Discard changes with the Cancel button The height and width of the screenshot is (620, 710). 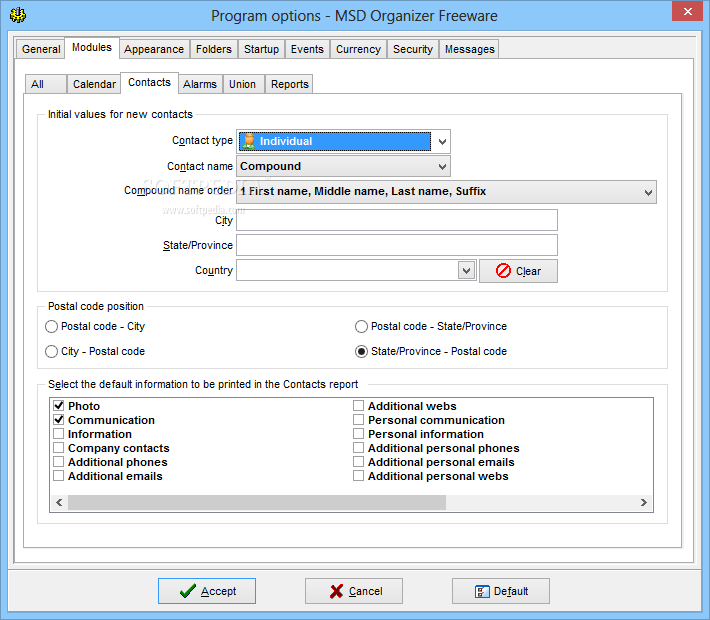(354, 591)
